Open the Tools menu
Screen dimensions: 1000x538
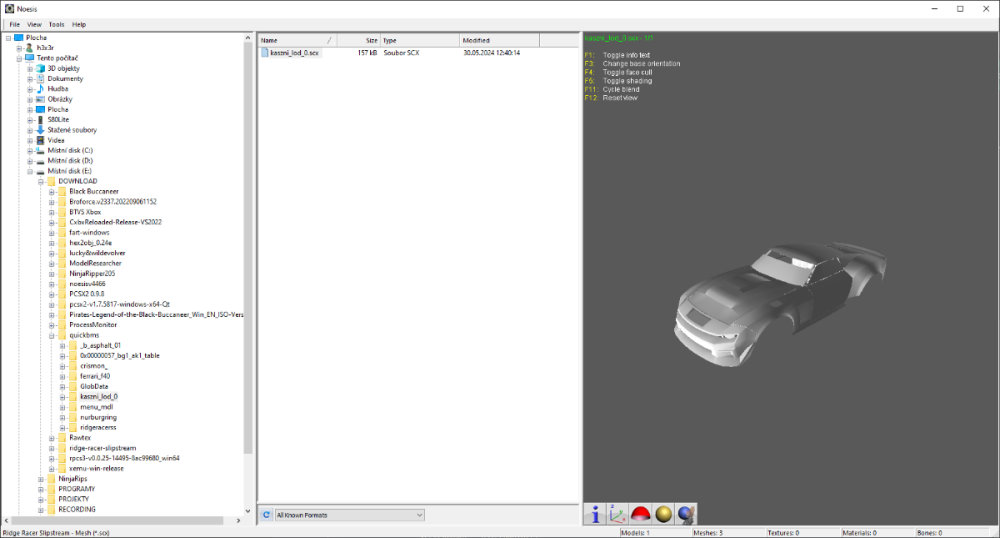tap(57, 24)
